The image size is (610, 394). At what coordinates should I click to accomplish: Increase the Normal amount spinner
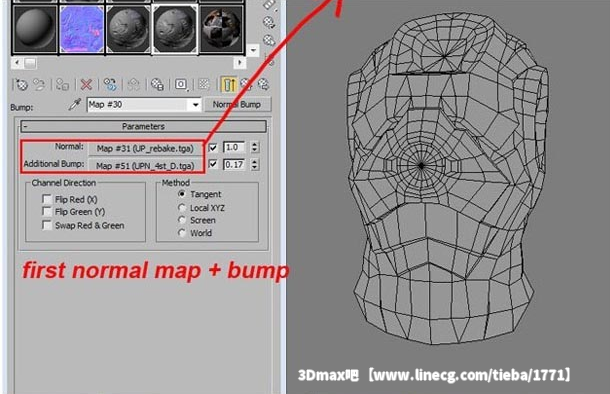pos(255,144)
